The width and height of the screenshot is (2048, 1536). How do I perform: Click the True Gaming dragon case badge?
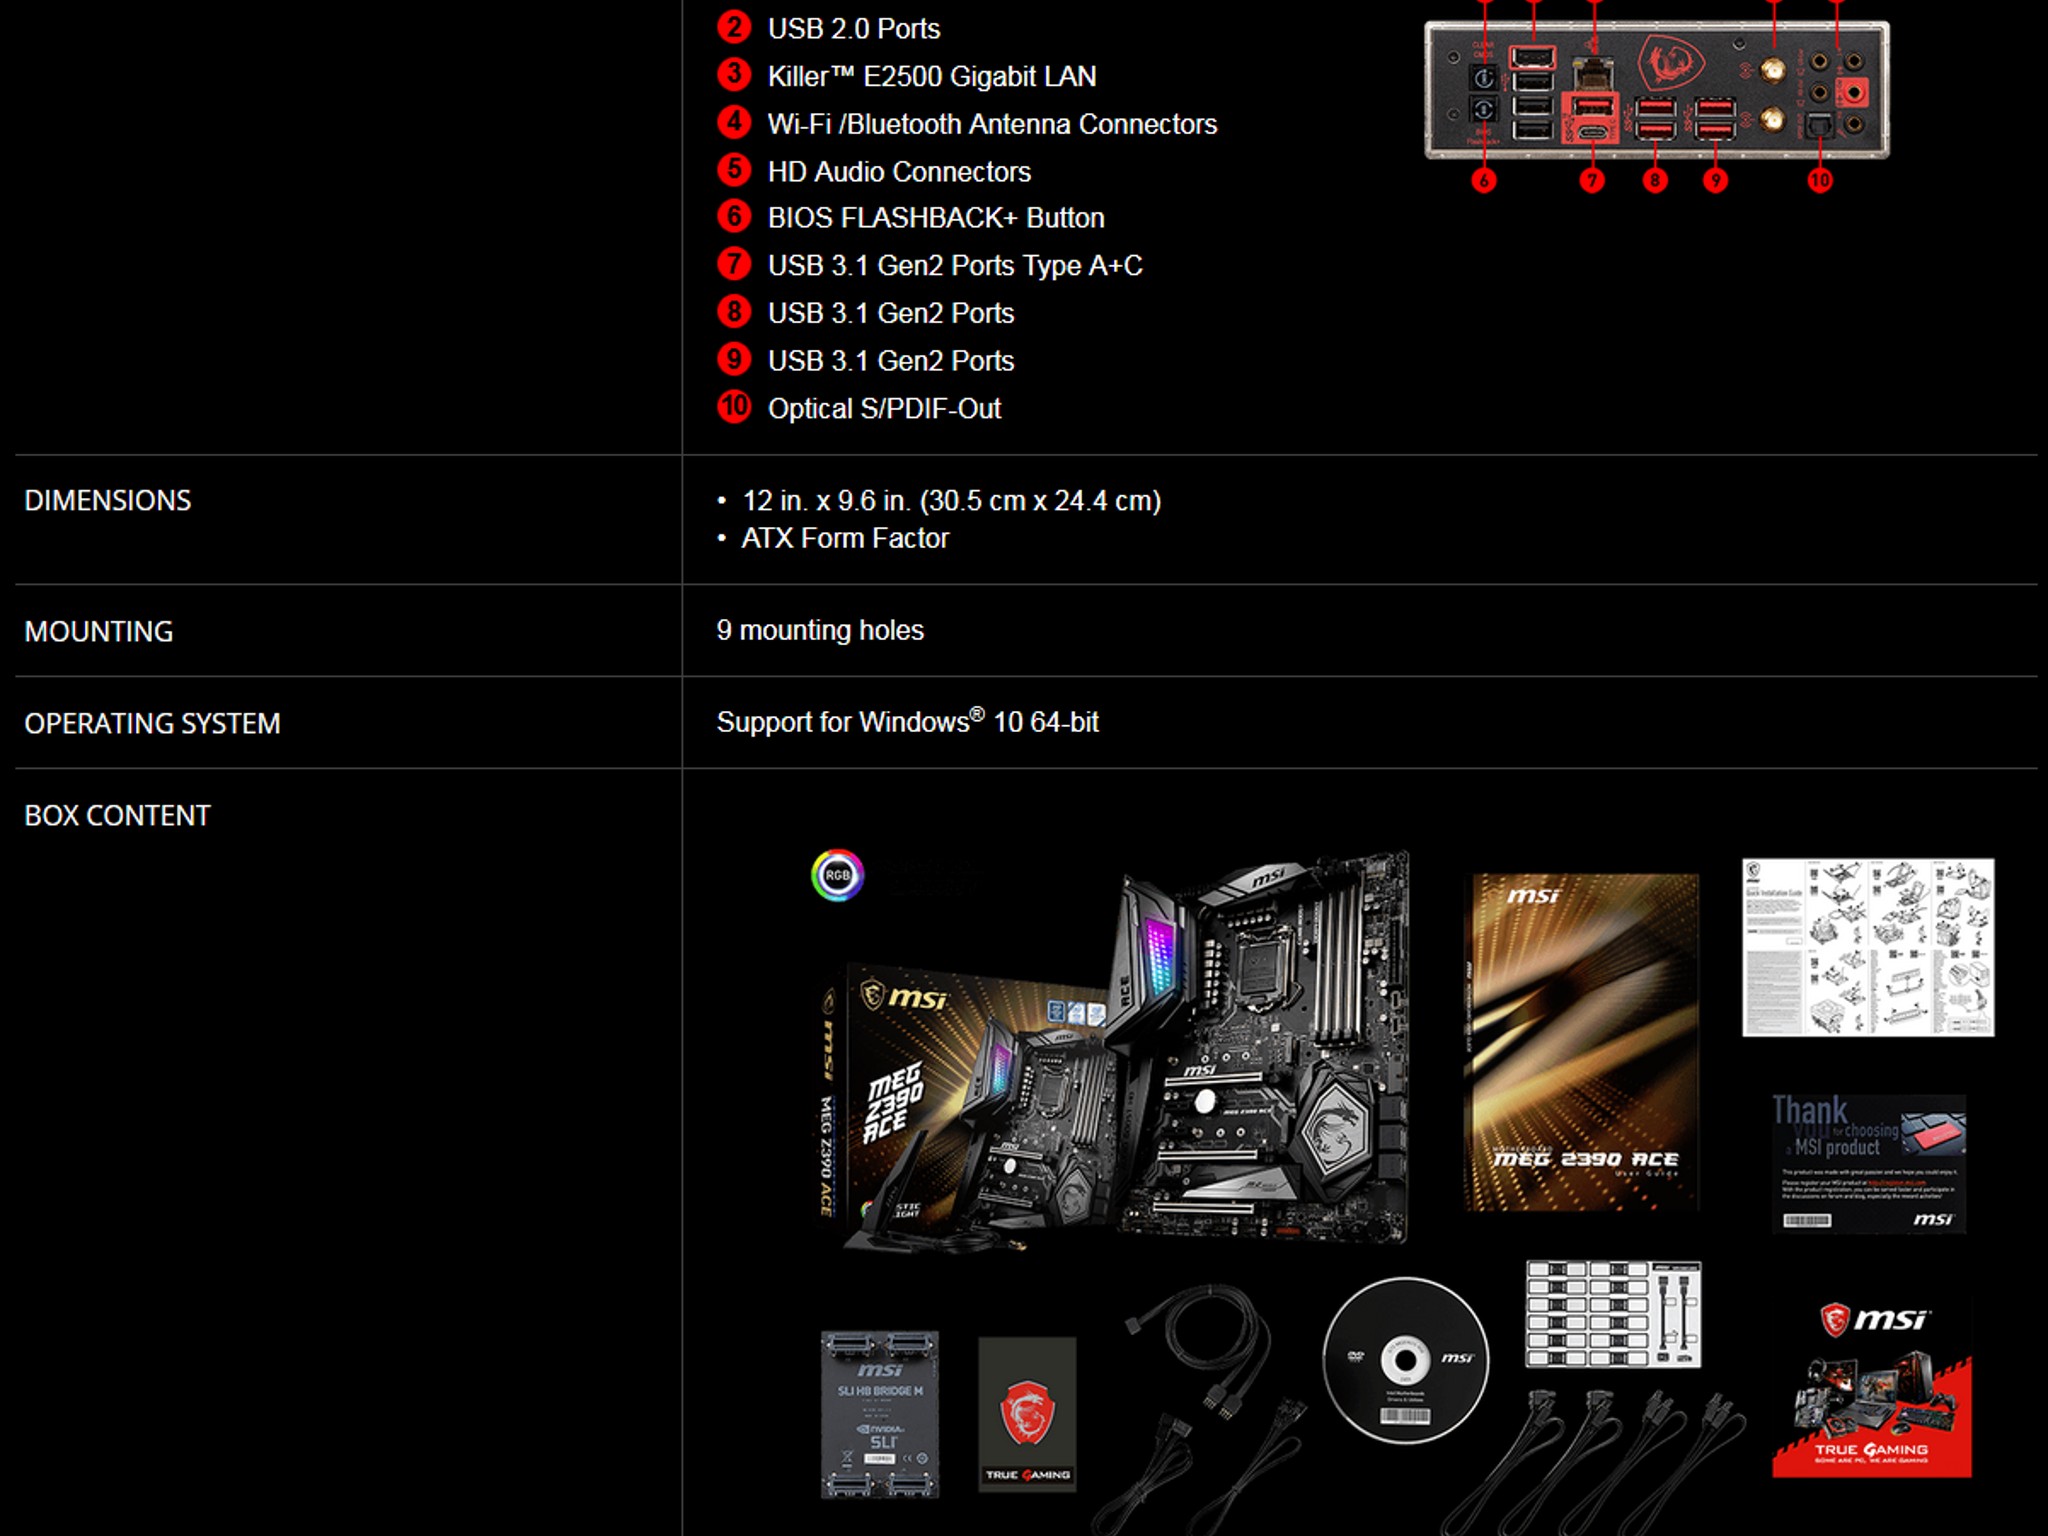pyautogui.click(x=1027, y=1414)
